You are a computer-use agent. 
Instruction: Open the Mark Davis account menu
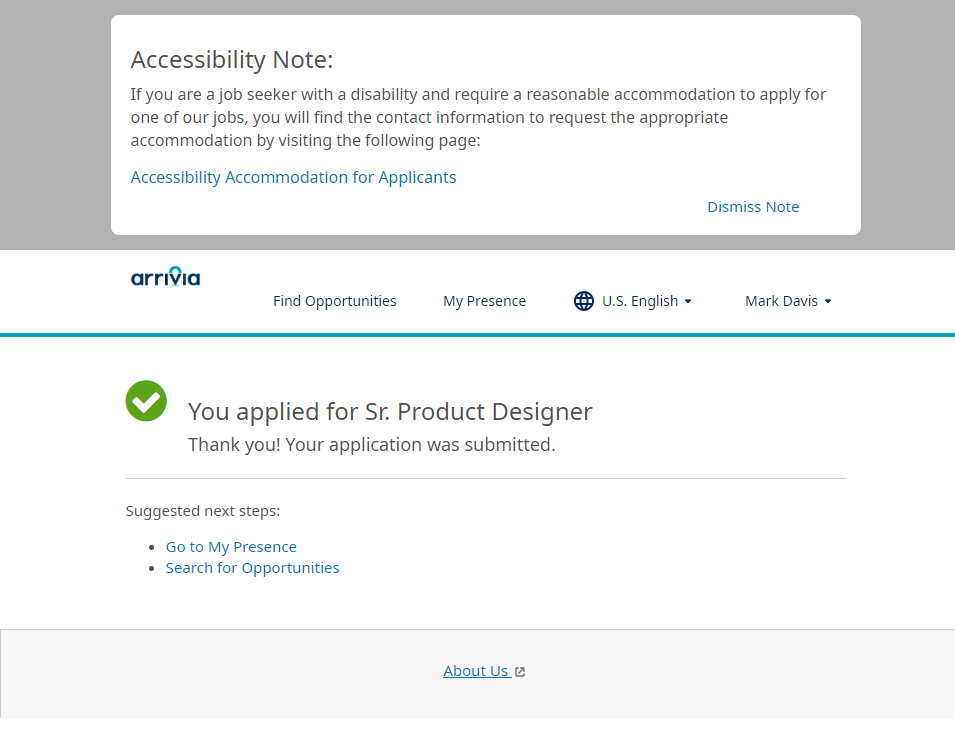coord(781,301)
